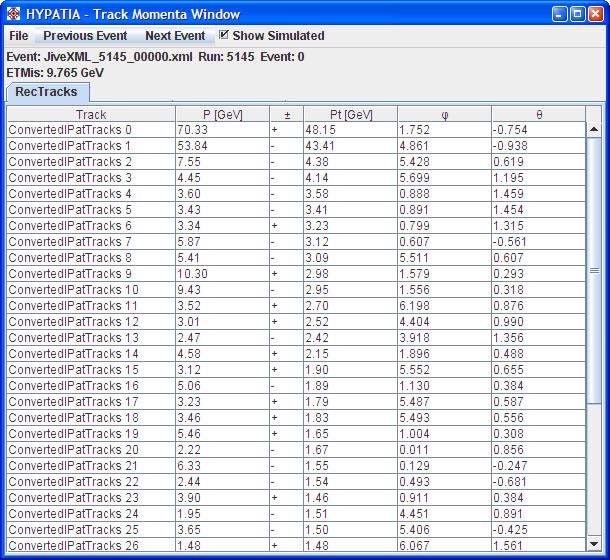Go to Next Event
This screenshot has width=610, height=560.
tap(175, 36)
